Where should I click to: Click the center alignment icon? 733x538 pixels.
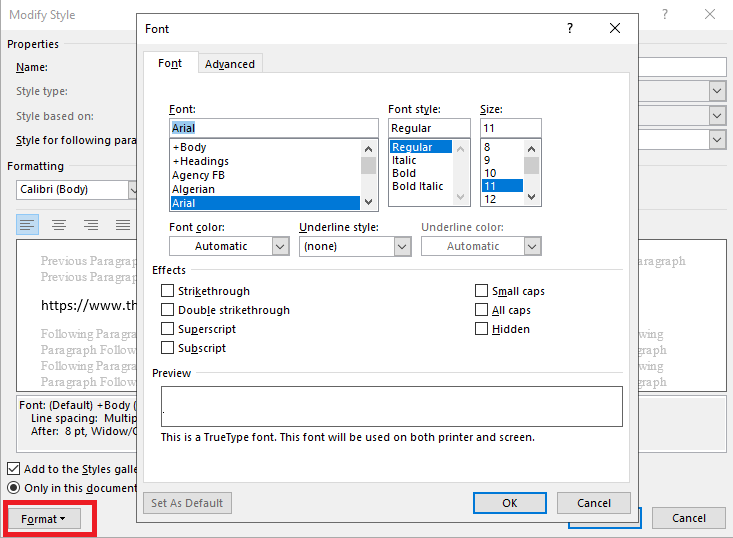[x=59, y=225]
